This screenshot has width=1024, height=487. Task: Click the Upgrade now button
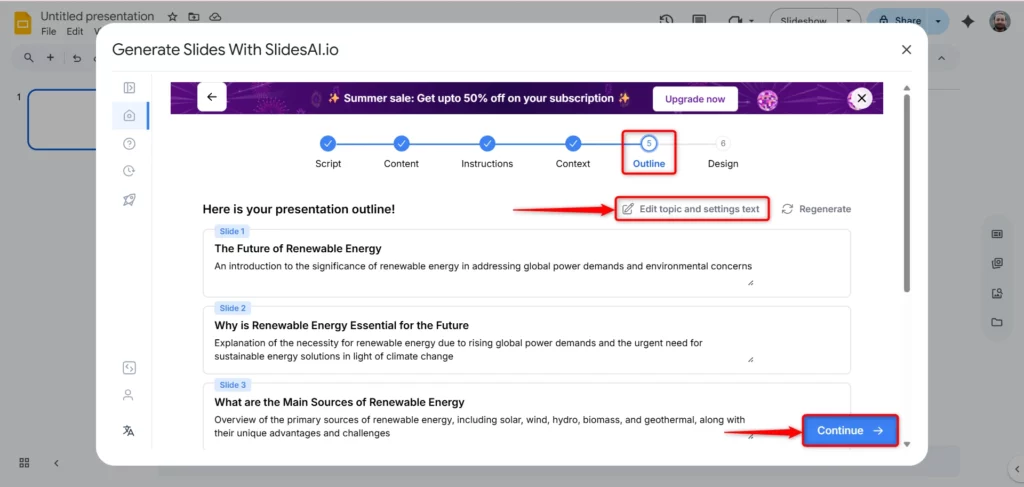pyautogui.click(x=695, y=99)
